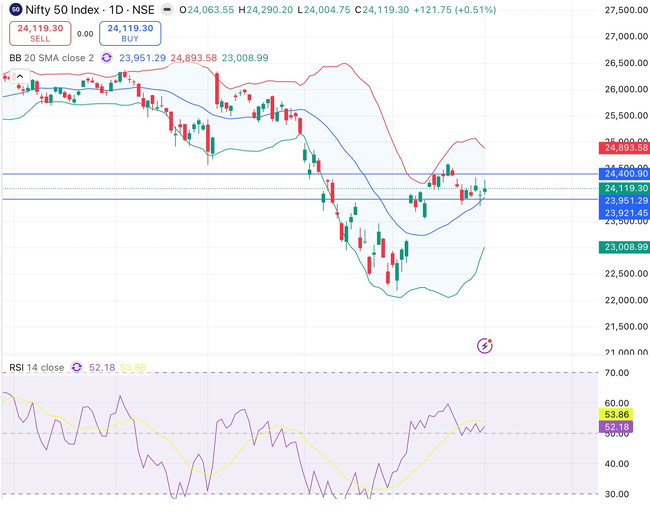
Task: Click the green lower band value 23,008.99
Action: point(245,58)
